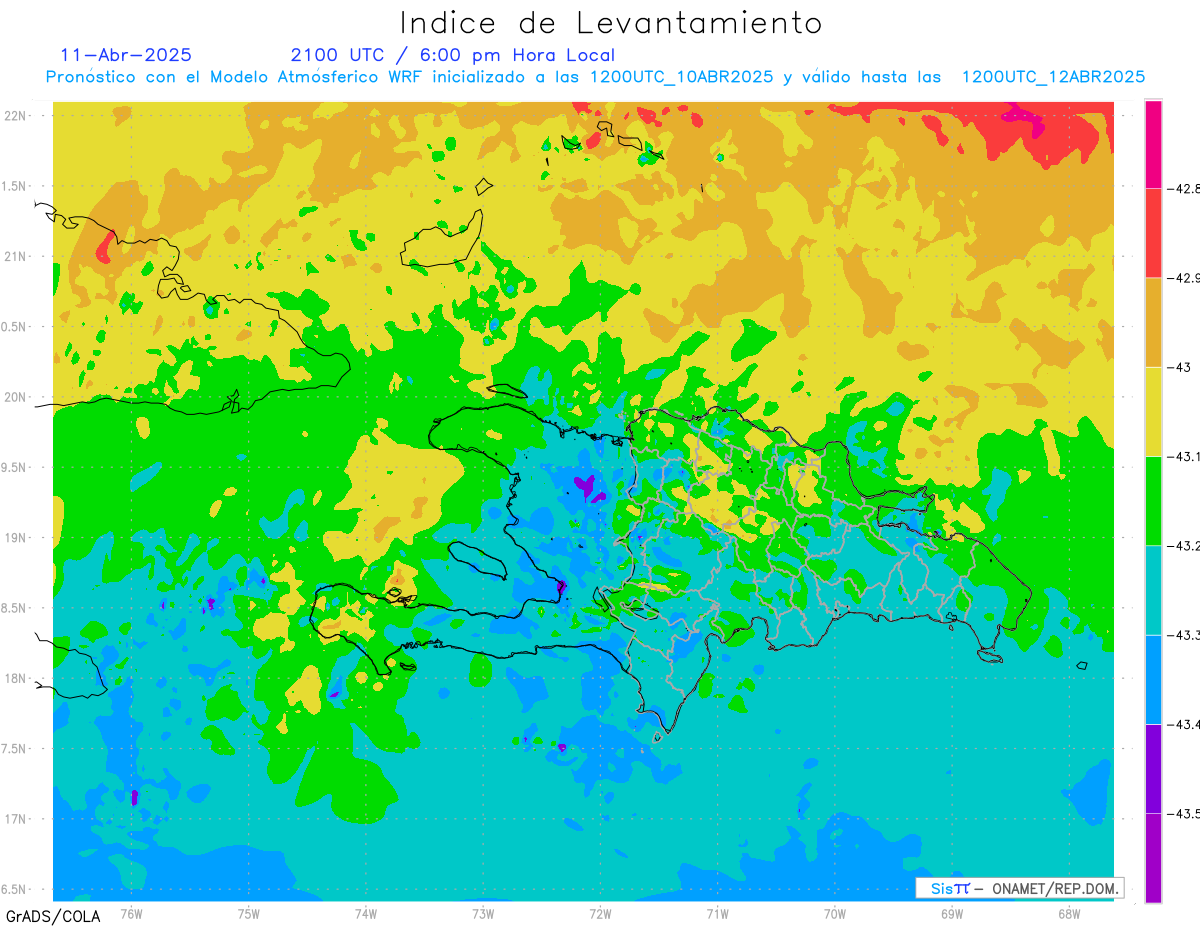This screenshot has height=927, width=1200.
Task: Select the yellow legend swatch above -43.1
Action: click(x=1153, y=411)
